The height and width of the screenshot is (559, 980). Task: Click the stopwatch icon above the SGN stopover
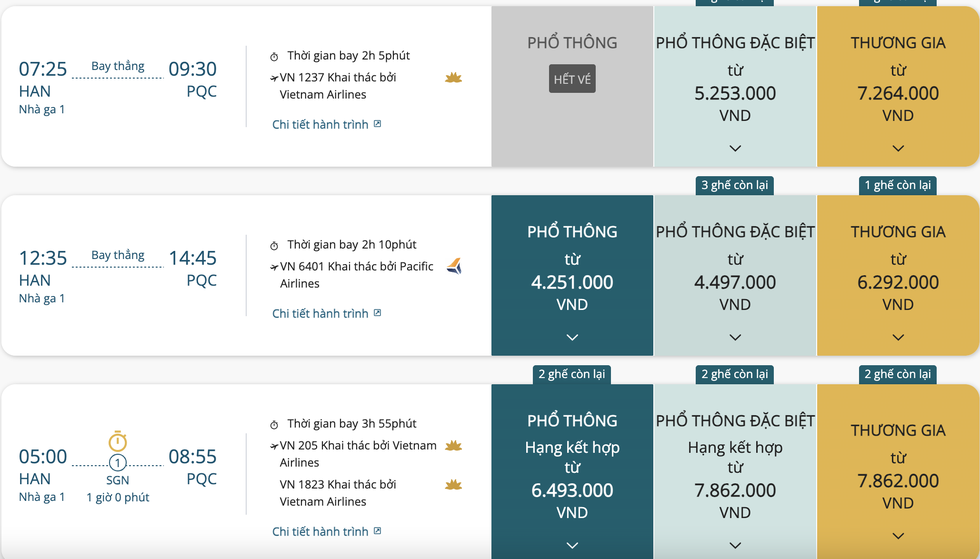[118, 441]
